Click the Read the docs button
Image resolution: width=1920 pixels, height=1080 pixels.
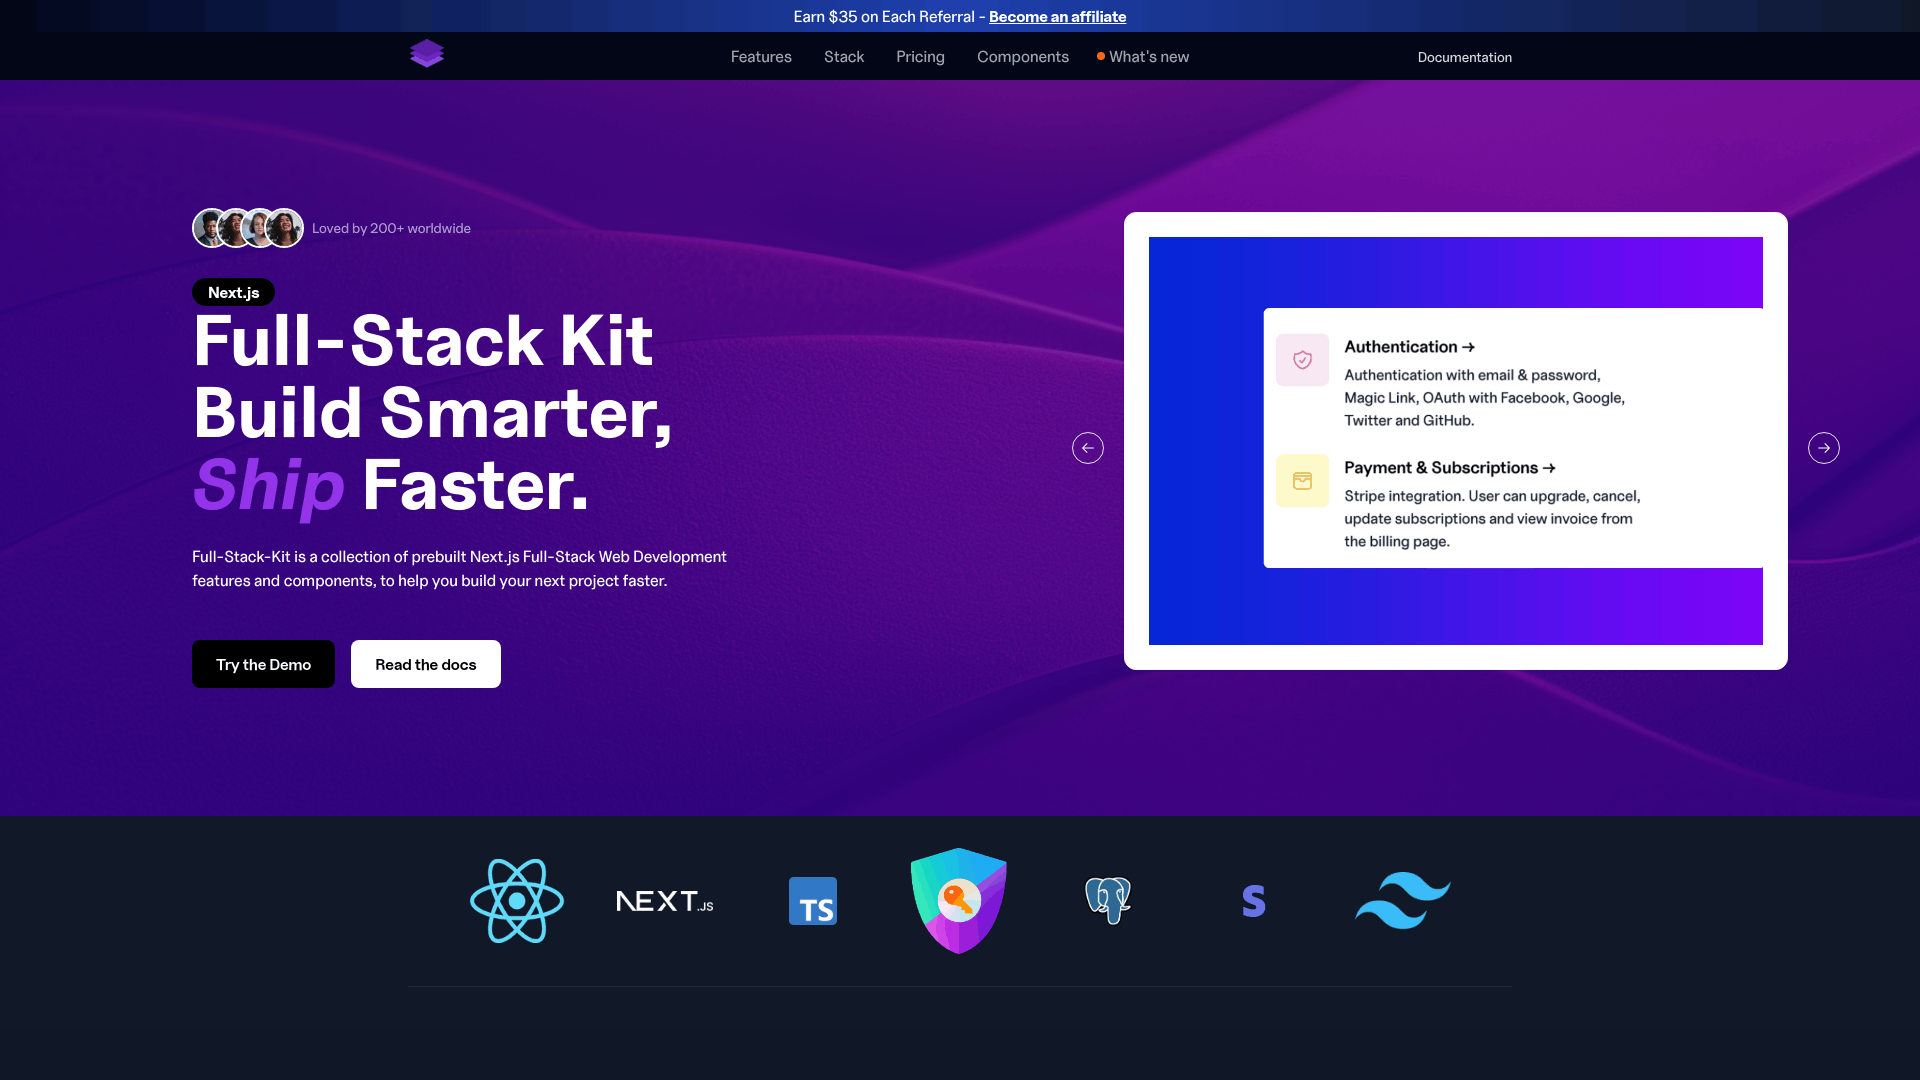coord(426,664)
